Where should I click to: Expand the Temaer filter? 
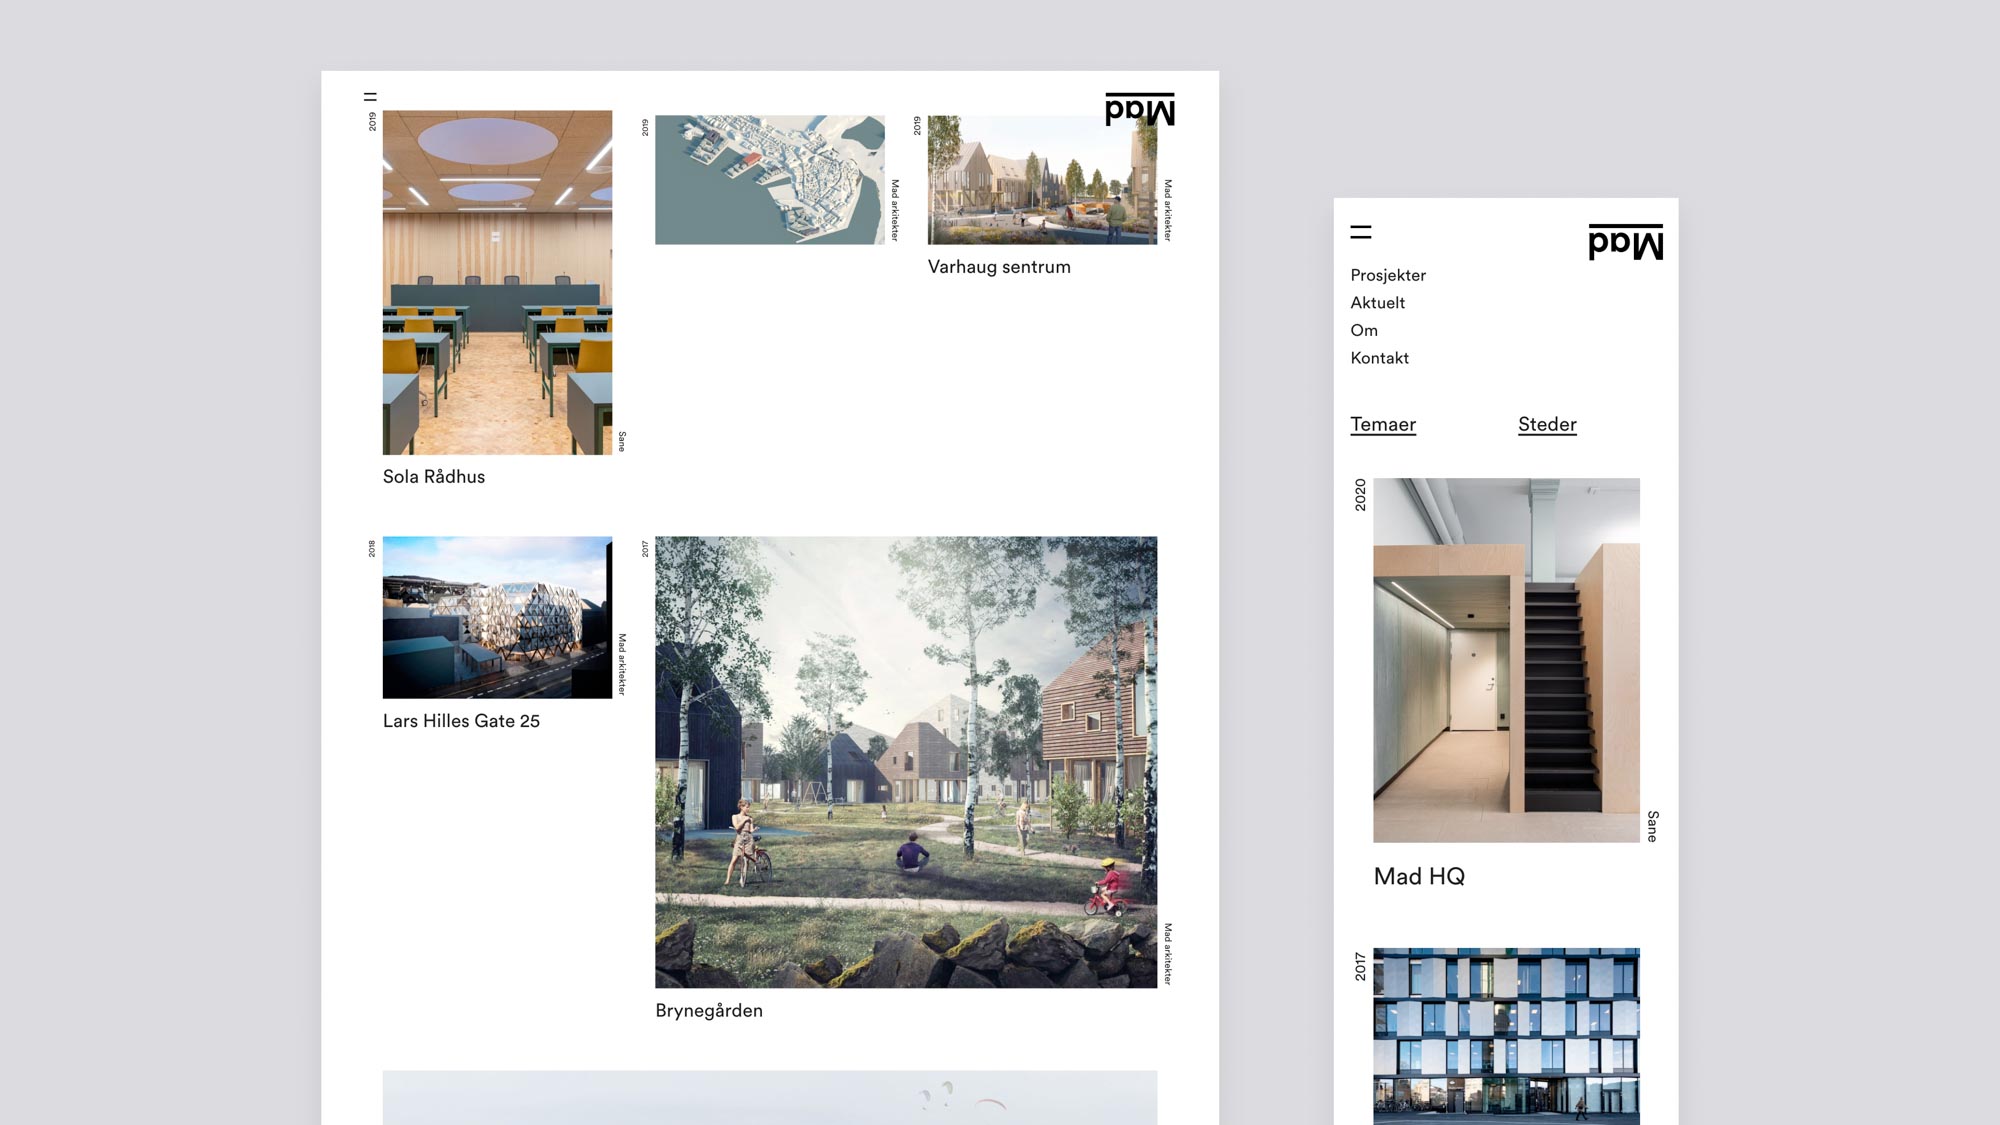(1382, 424)
